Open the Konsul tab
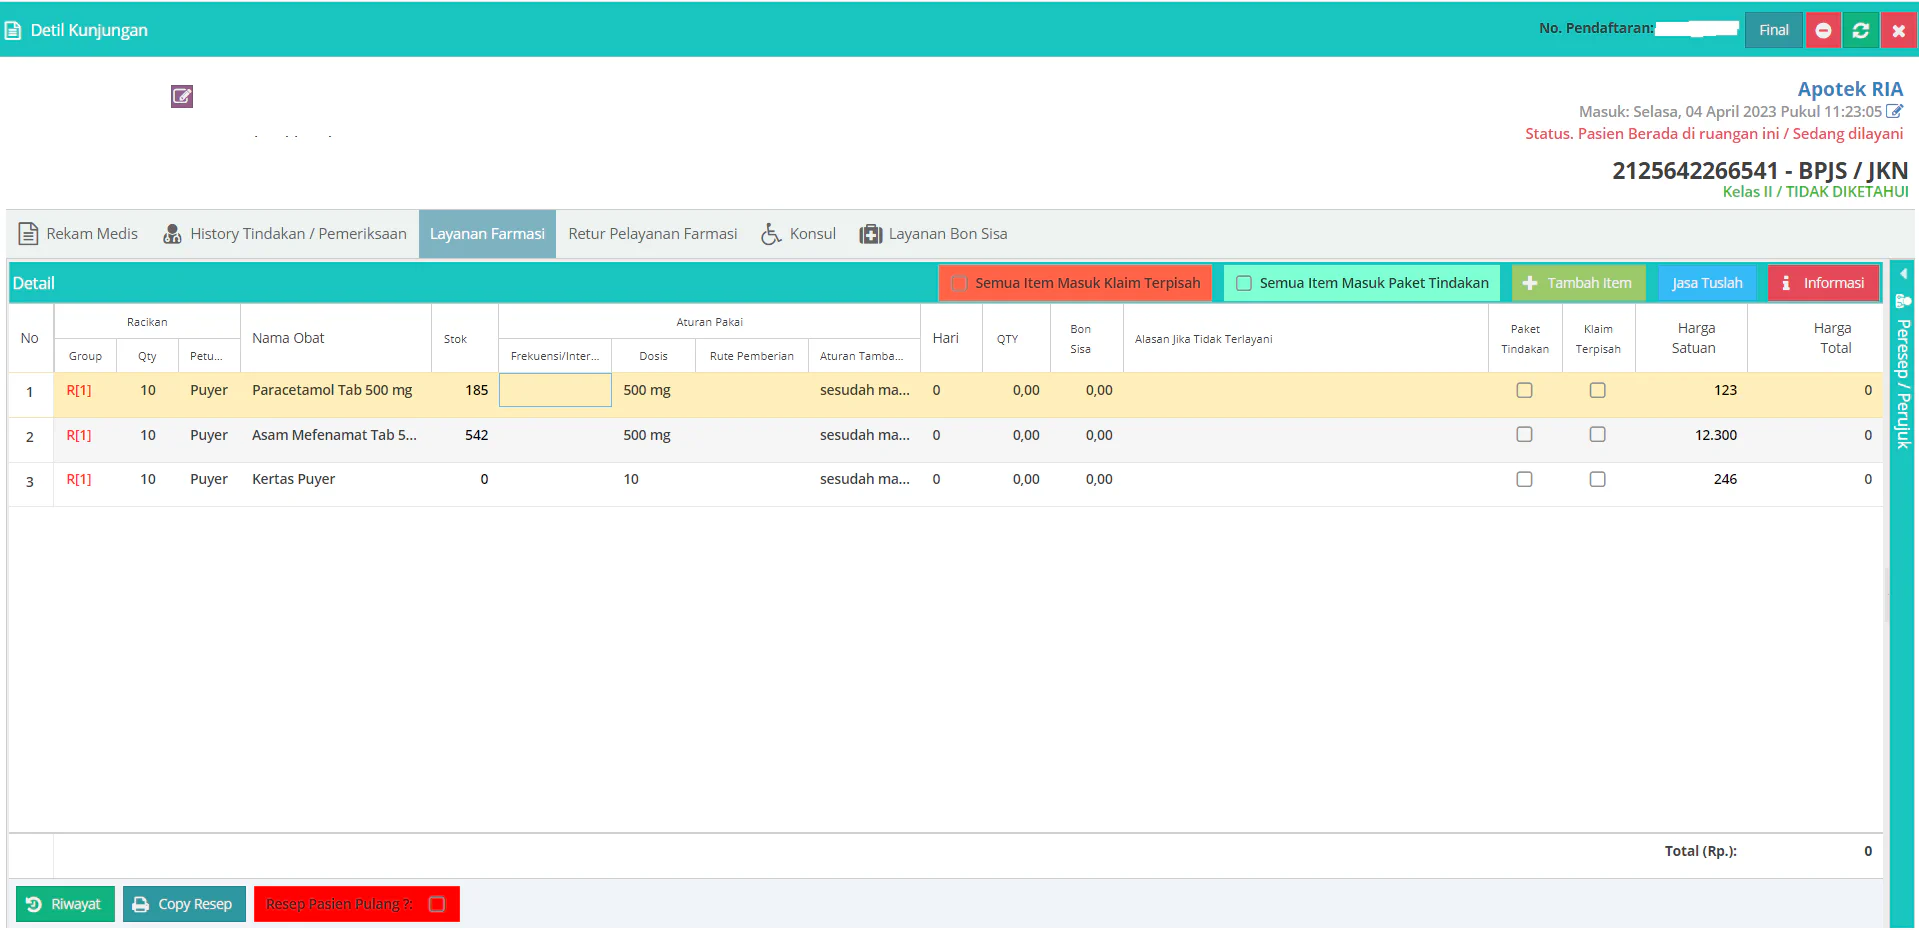The image size is (1919, 930). tap(798, 234)
